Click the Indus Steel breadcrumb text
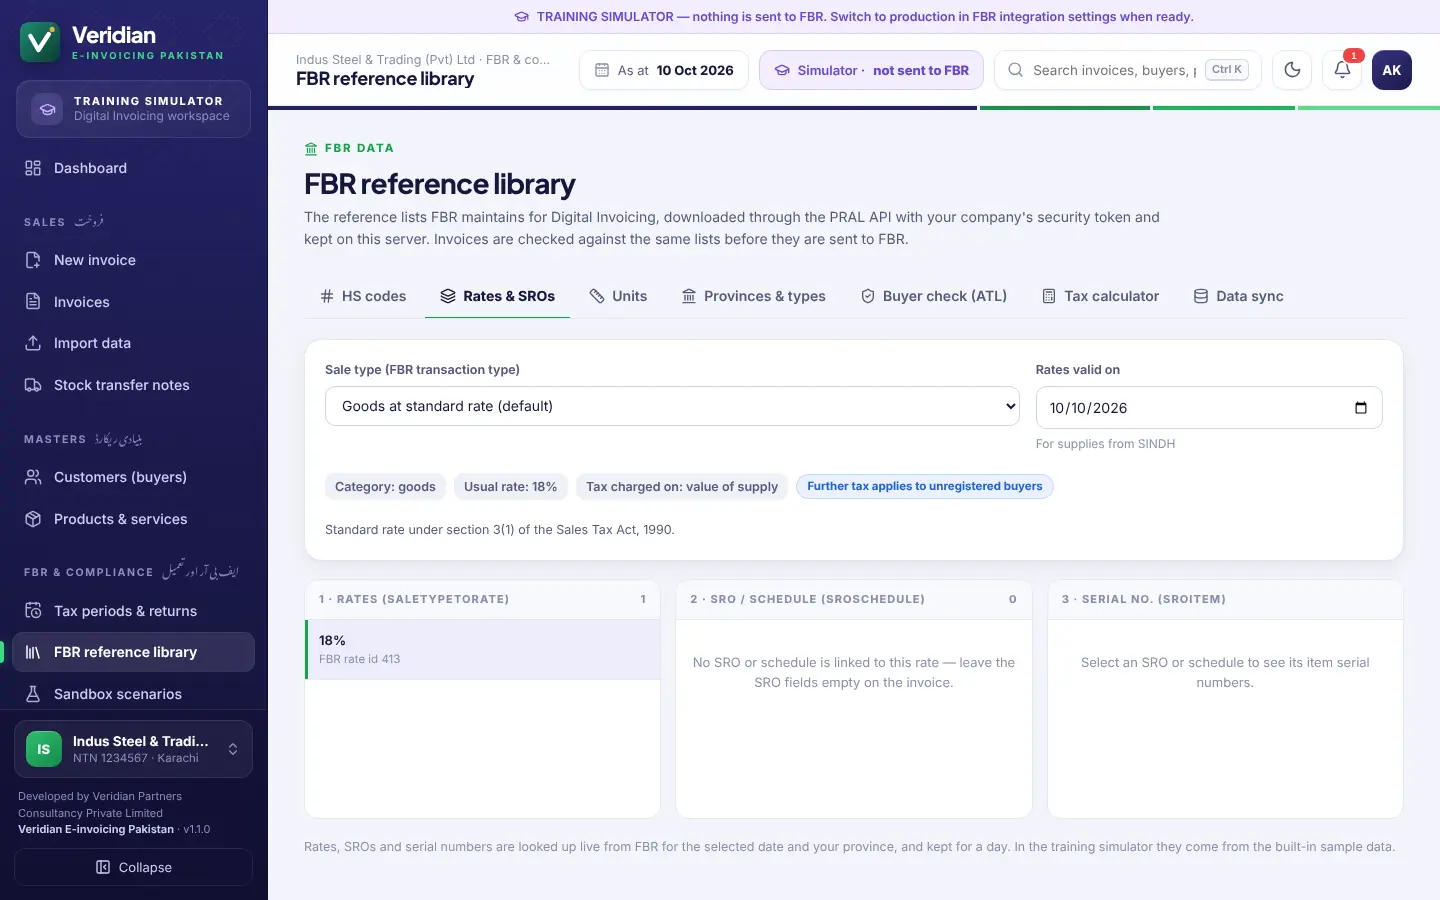This screenshot has height=900, width=1440. pyautogui.click(x=423, y=60)
